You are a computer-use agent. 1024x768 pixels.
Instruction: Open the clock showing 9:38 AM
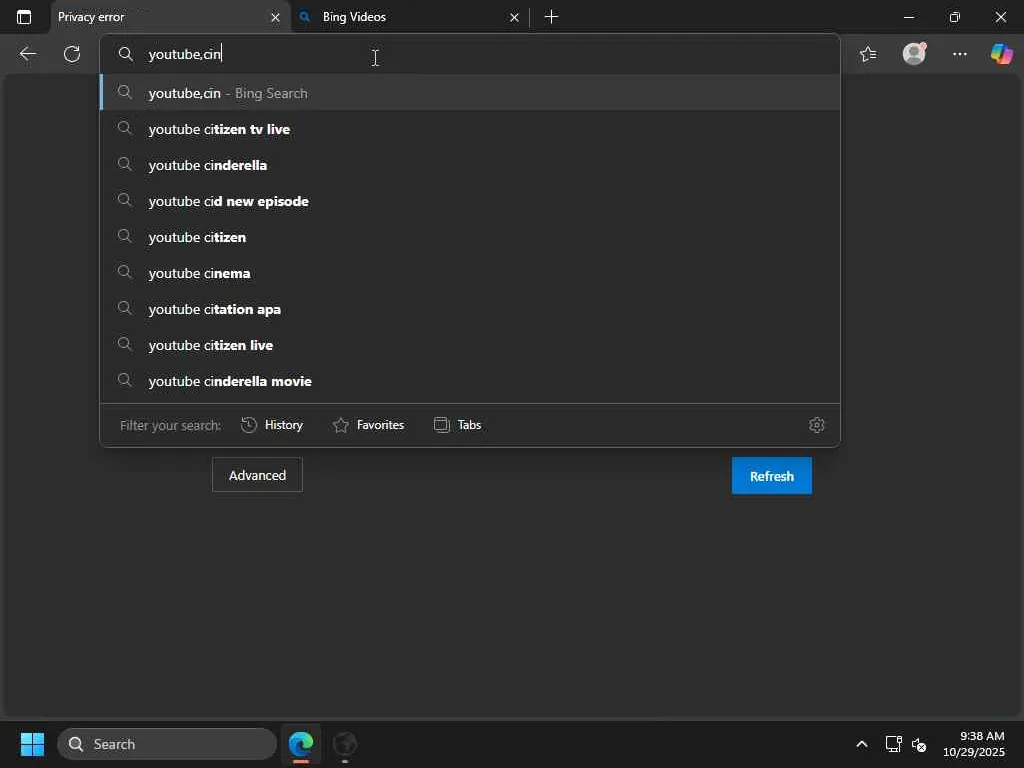(x=974, y=744)
